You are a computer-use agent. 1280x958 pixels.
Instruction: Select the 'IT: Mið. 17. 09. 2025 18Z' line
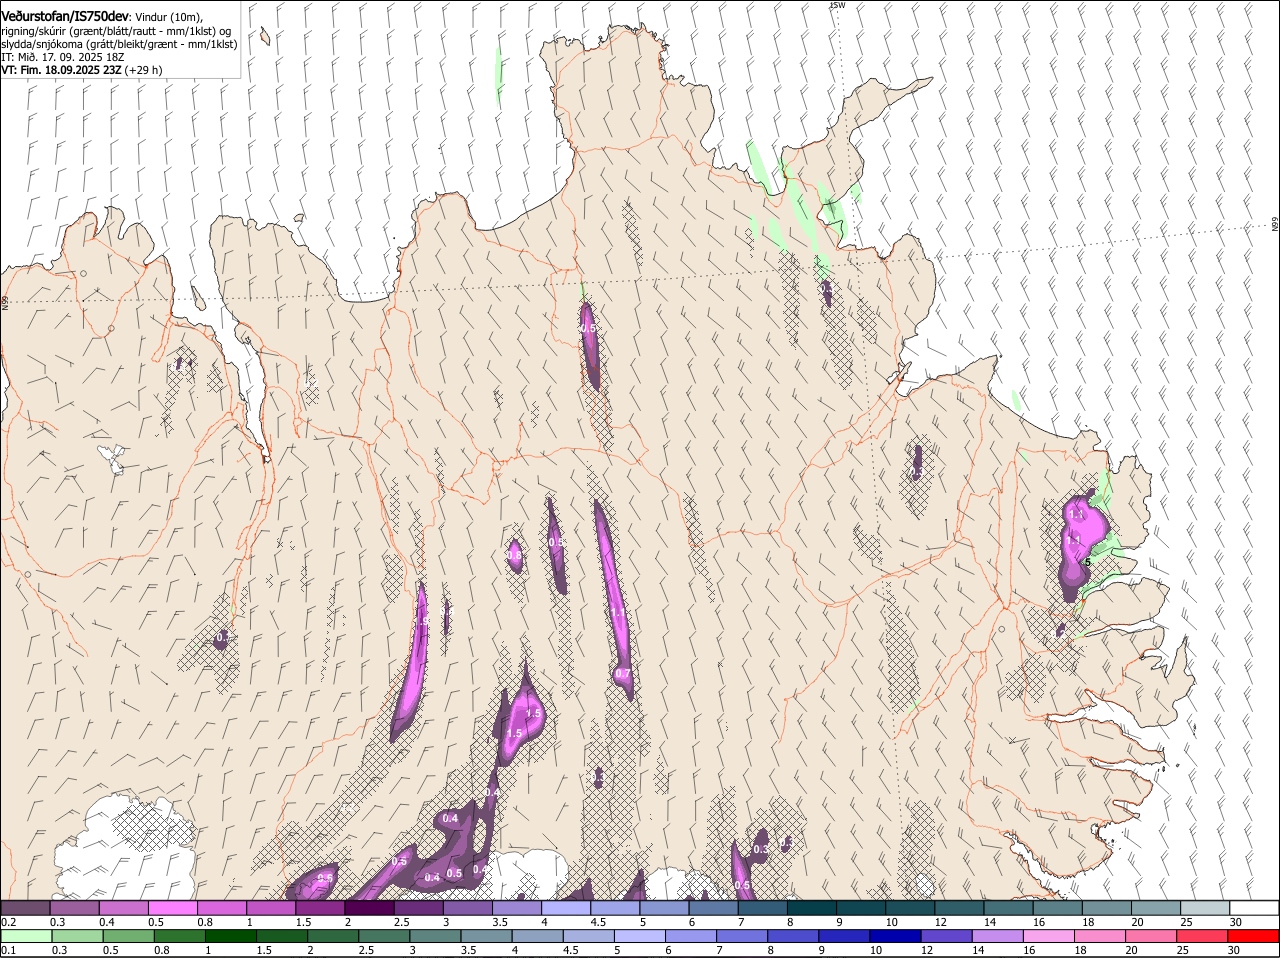(62, 57)
